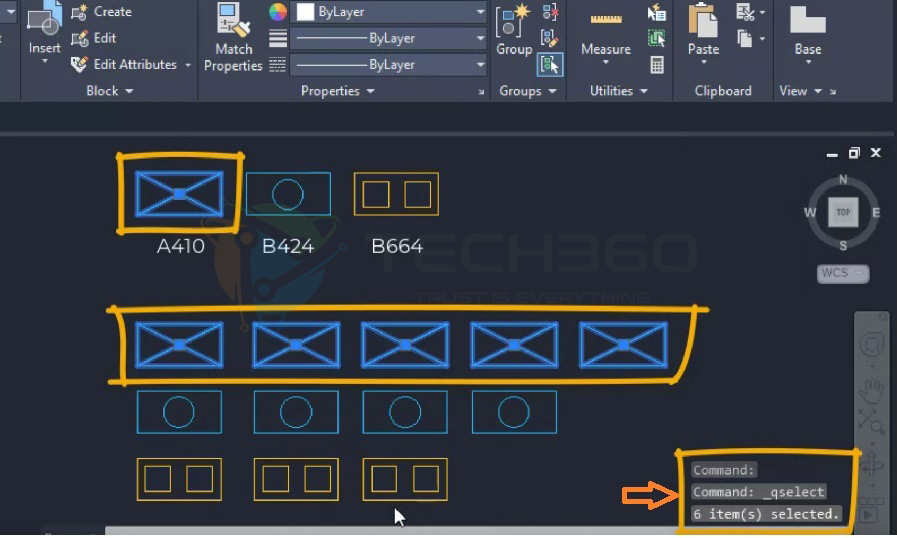Click the linetype icon

[278, 65]
